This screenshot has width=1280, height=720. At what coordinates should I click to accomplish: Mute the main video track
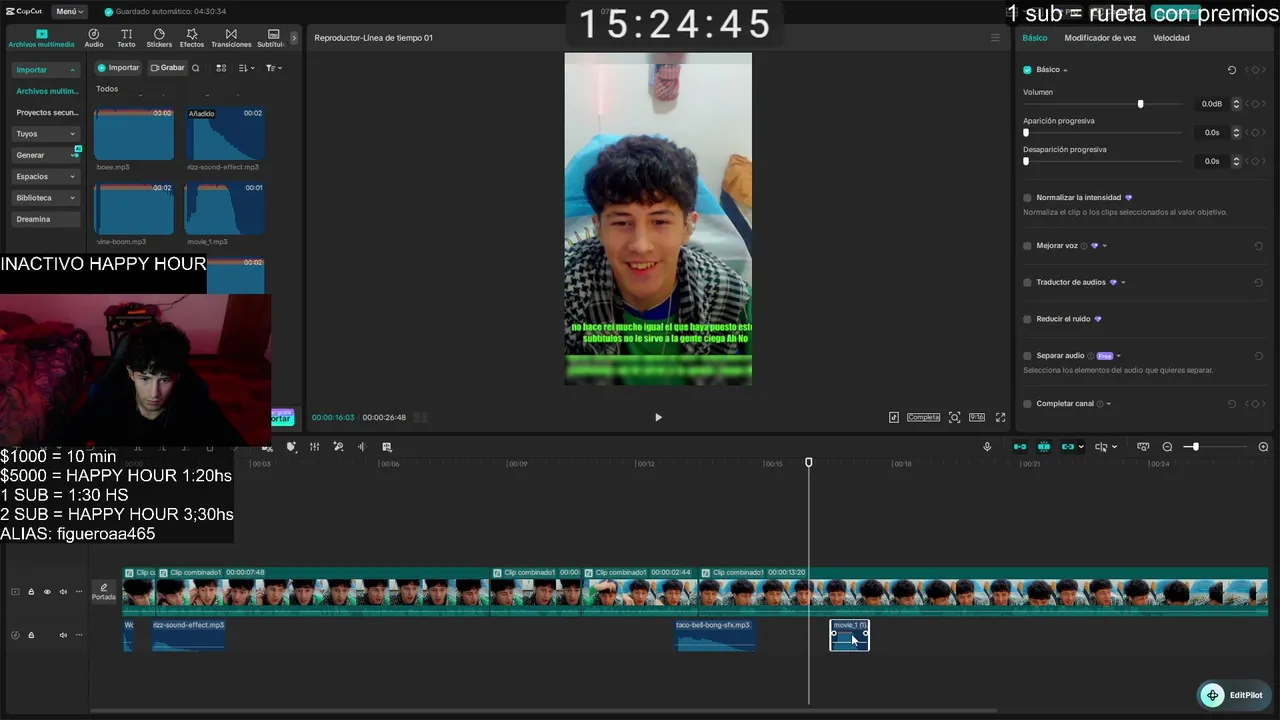pos(63,592)
